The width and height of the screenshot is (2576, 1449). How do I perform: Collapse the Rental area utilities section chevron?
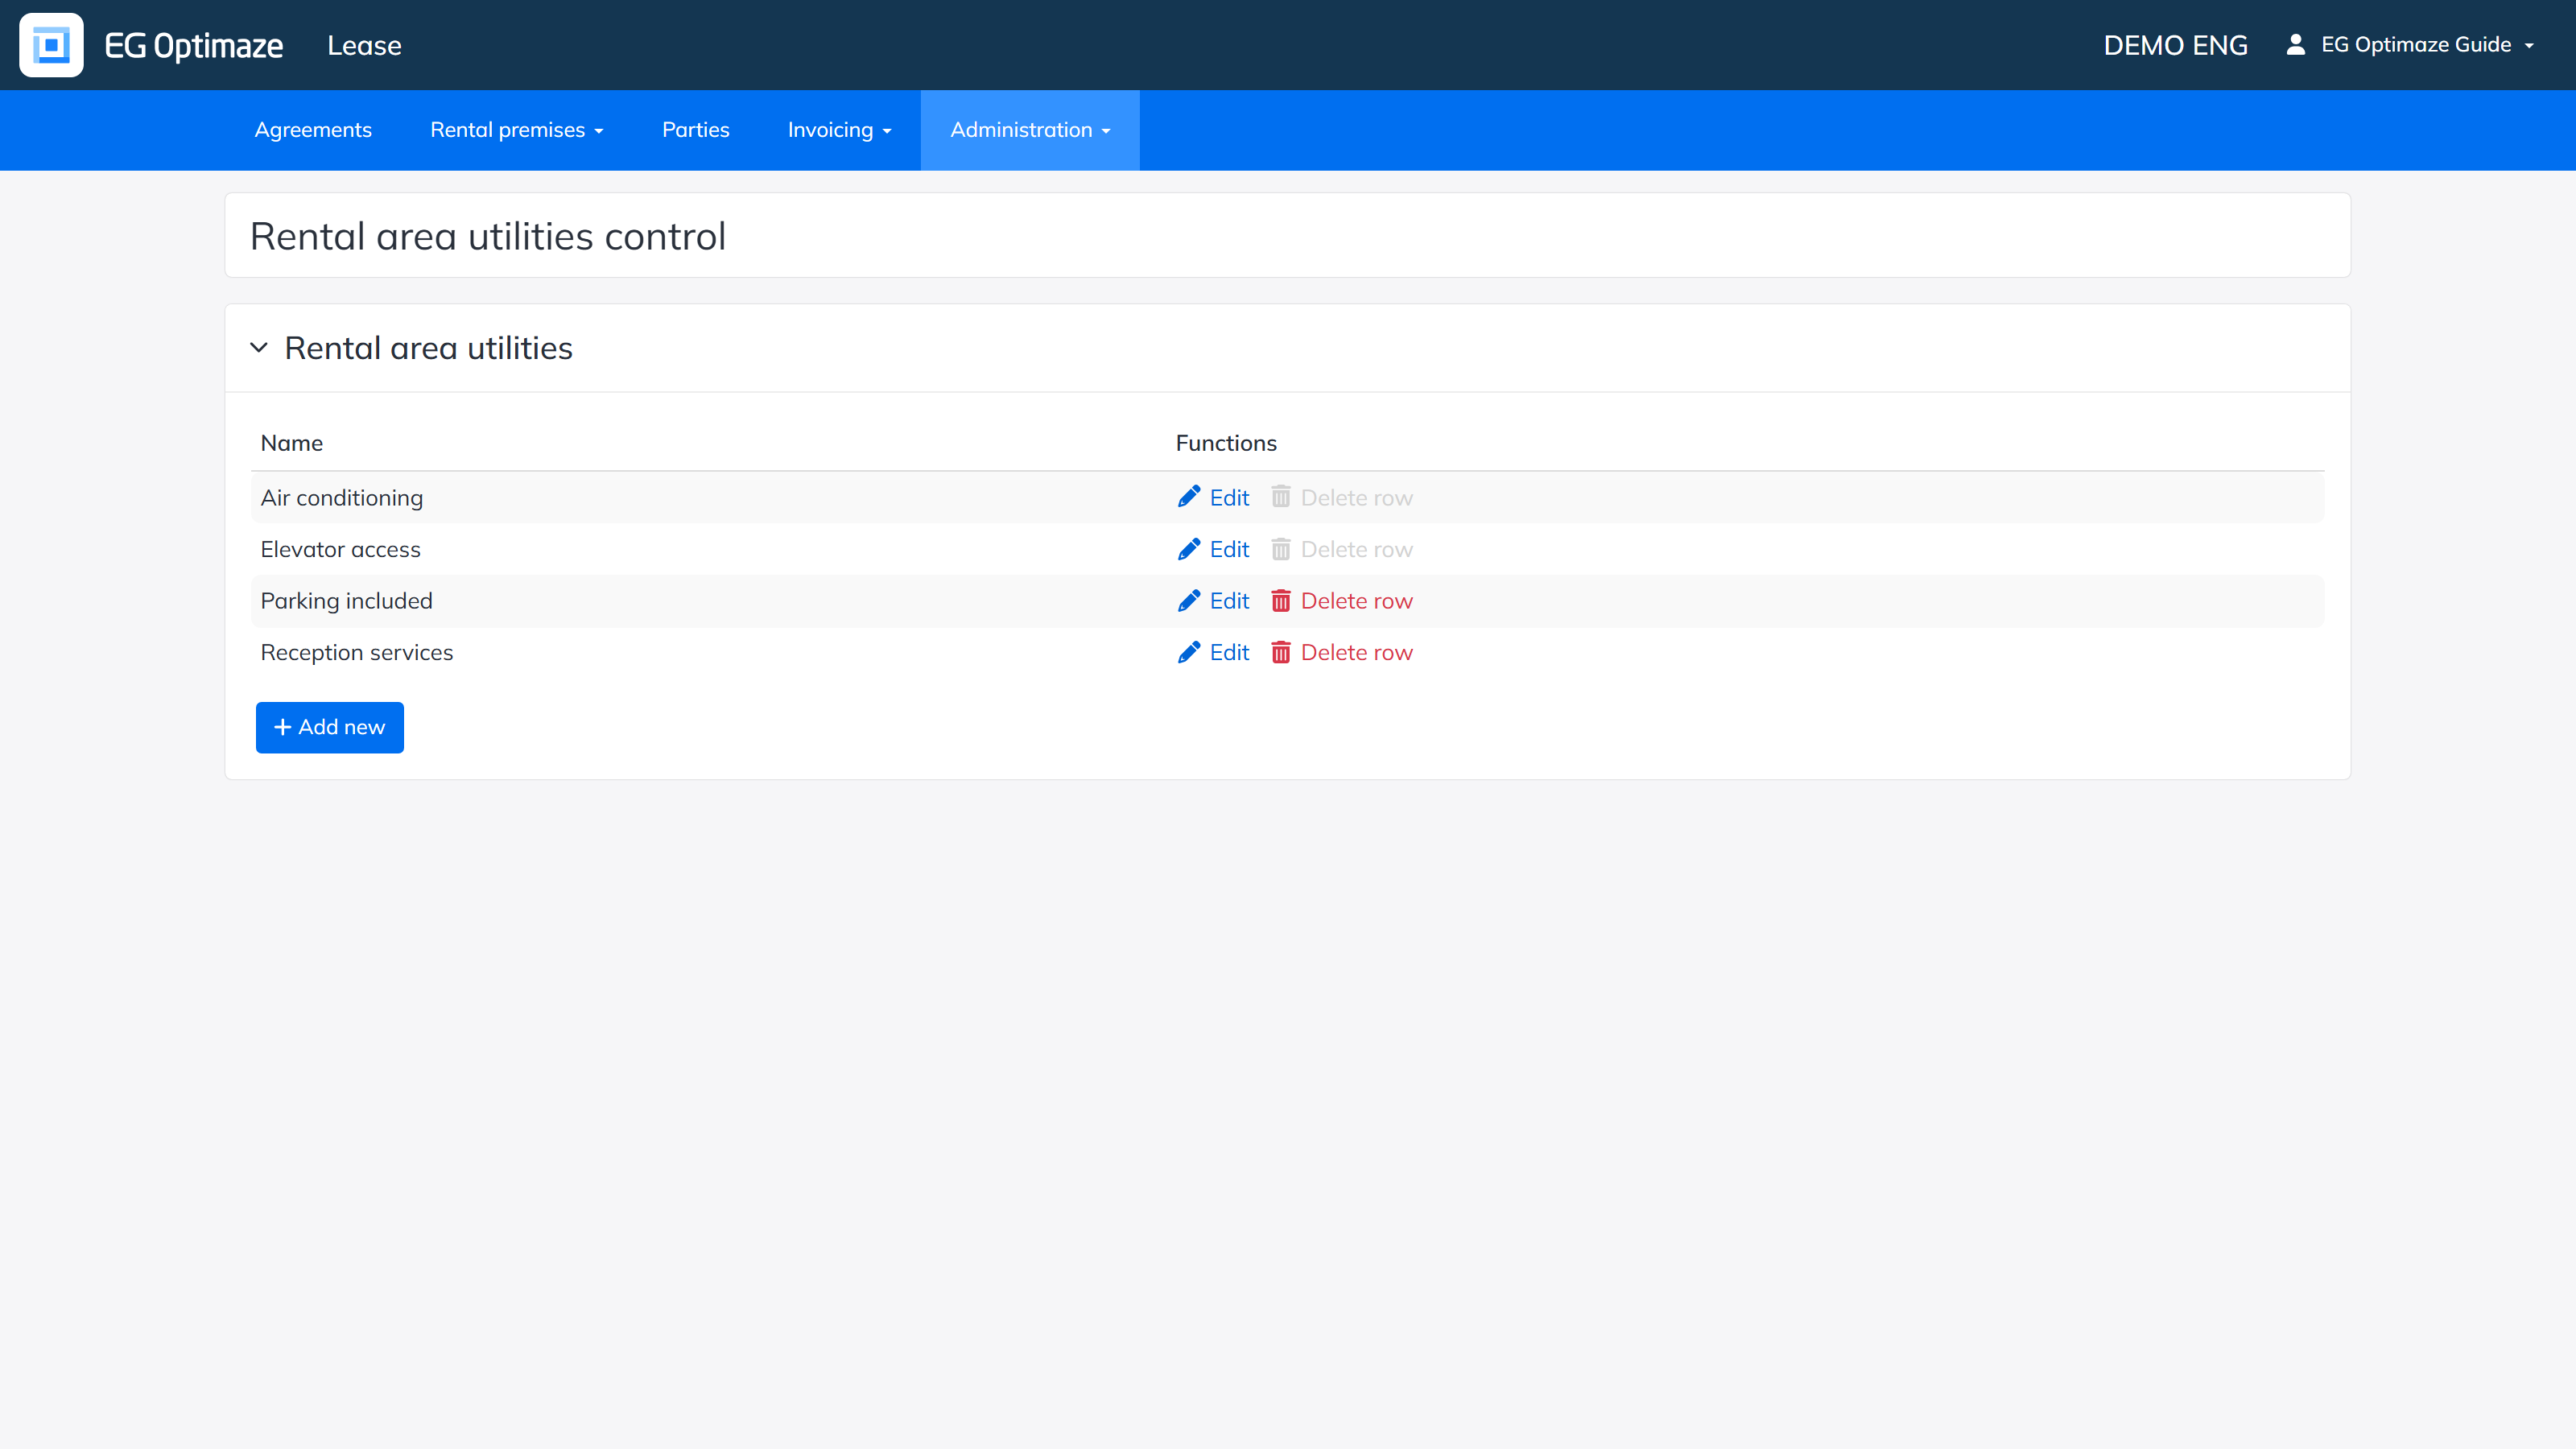[259, 348]
